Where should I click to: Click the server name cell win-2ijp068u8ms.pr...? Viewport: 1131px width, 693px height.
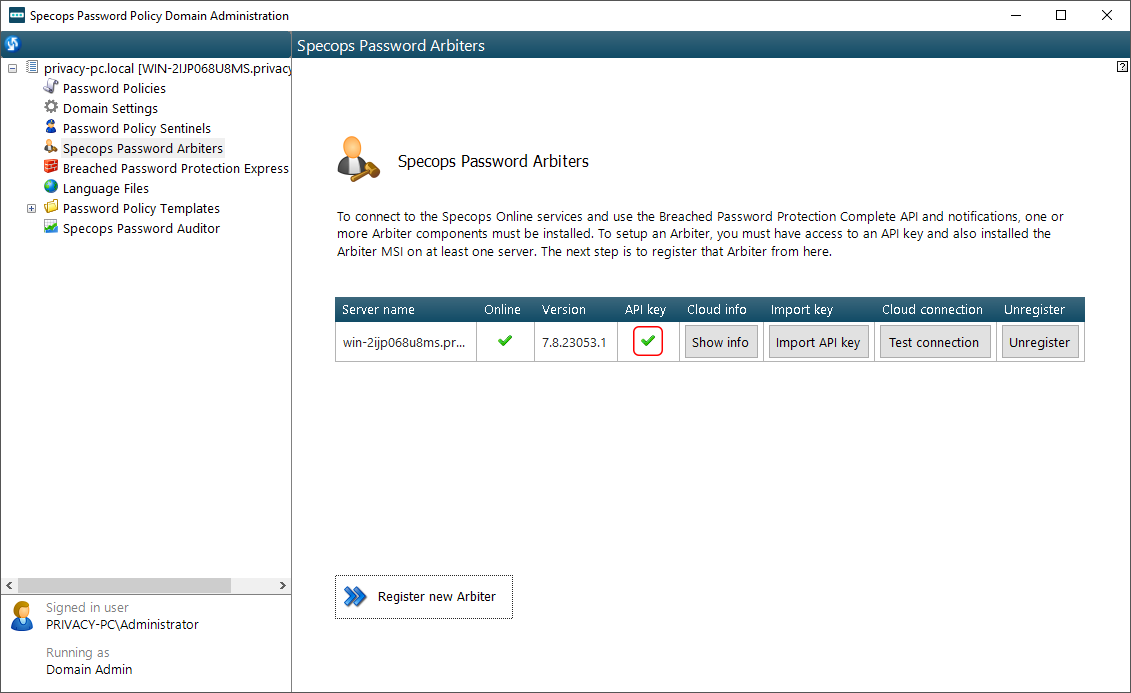[404, 343]
